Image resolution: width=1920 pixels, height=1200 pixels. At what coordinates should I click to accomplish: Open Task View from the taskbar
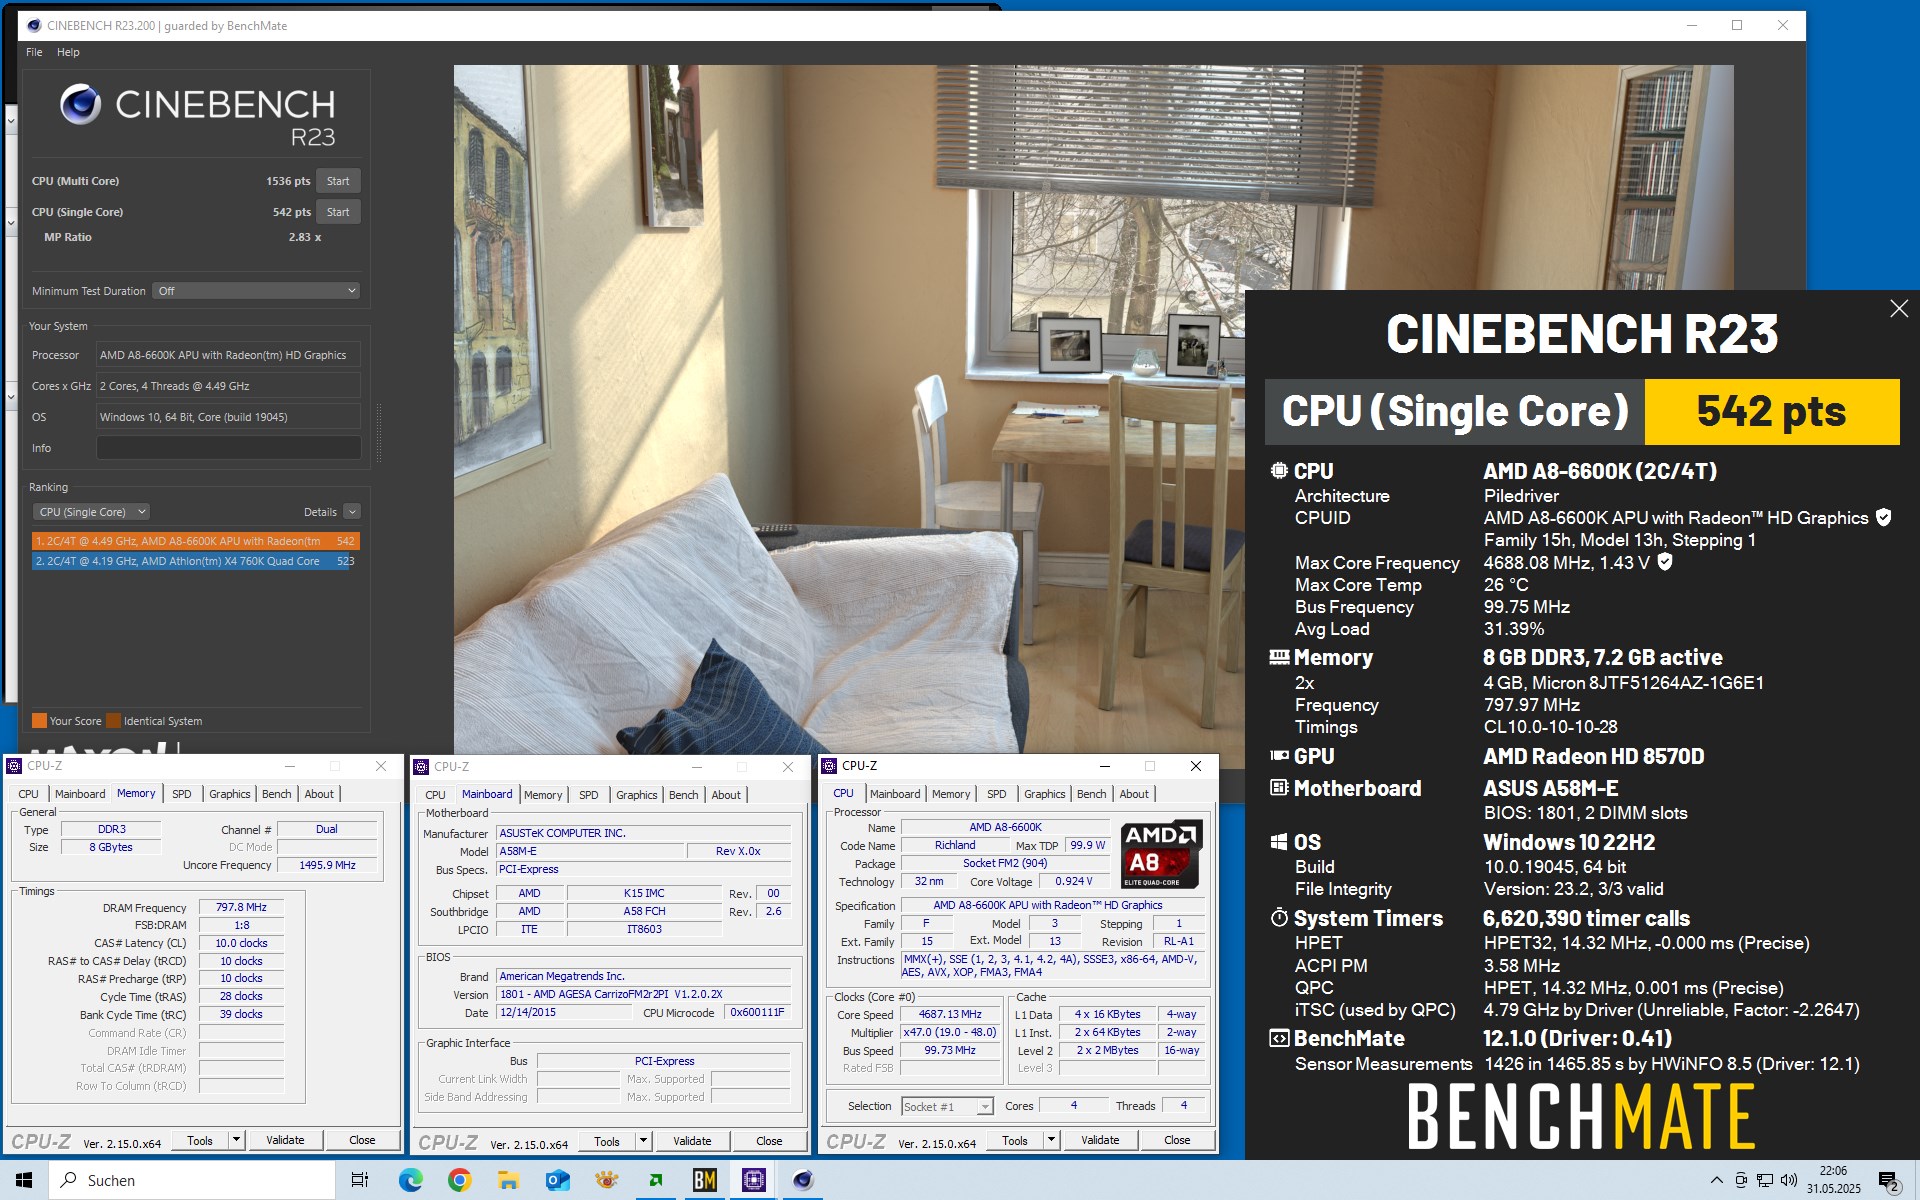click(360, 1180)
